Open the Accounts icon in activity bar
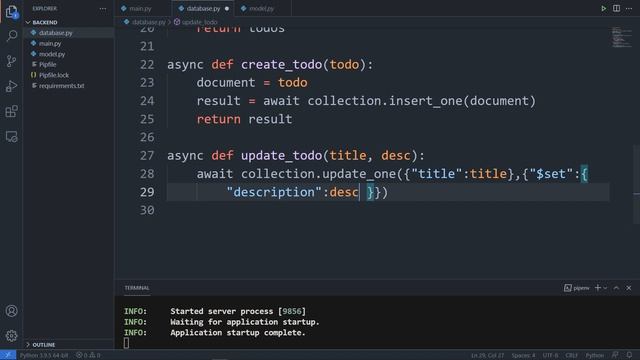Image resolution: width=640 pixels, height=360 pixels. pos(11,311)
